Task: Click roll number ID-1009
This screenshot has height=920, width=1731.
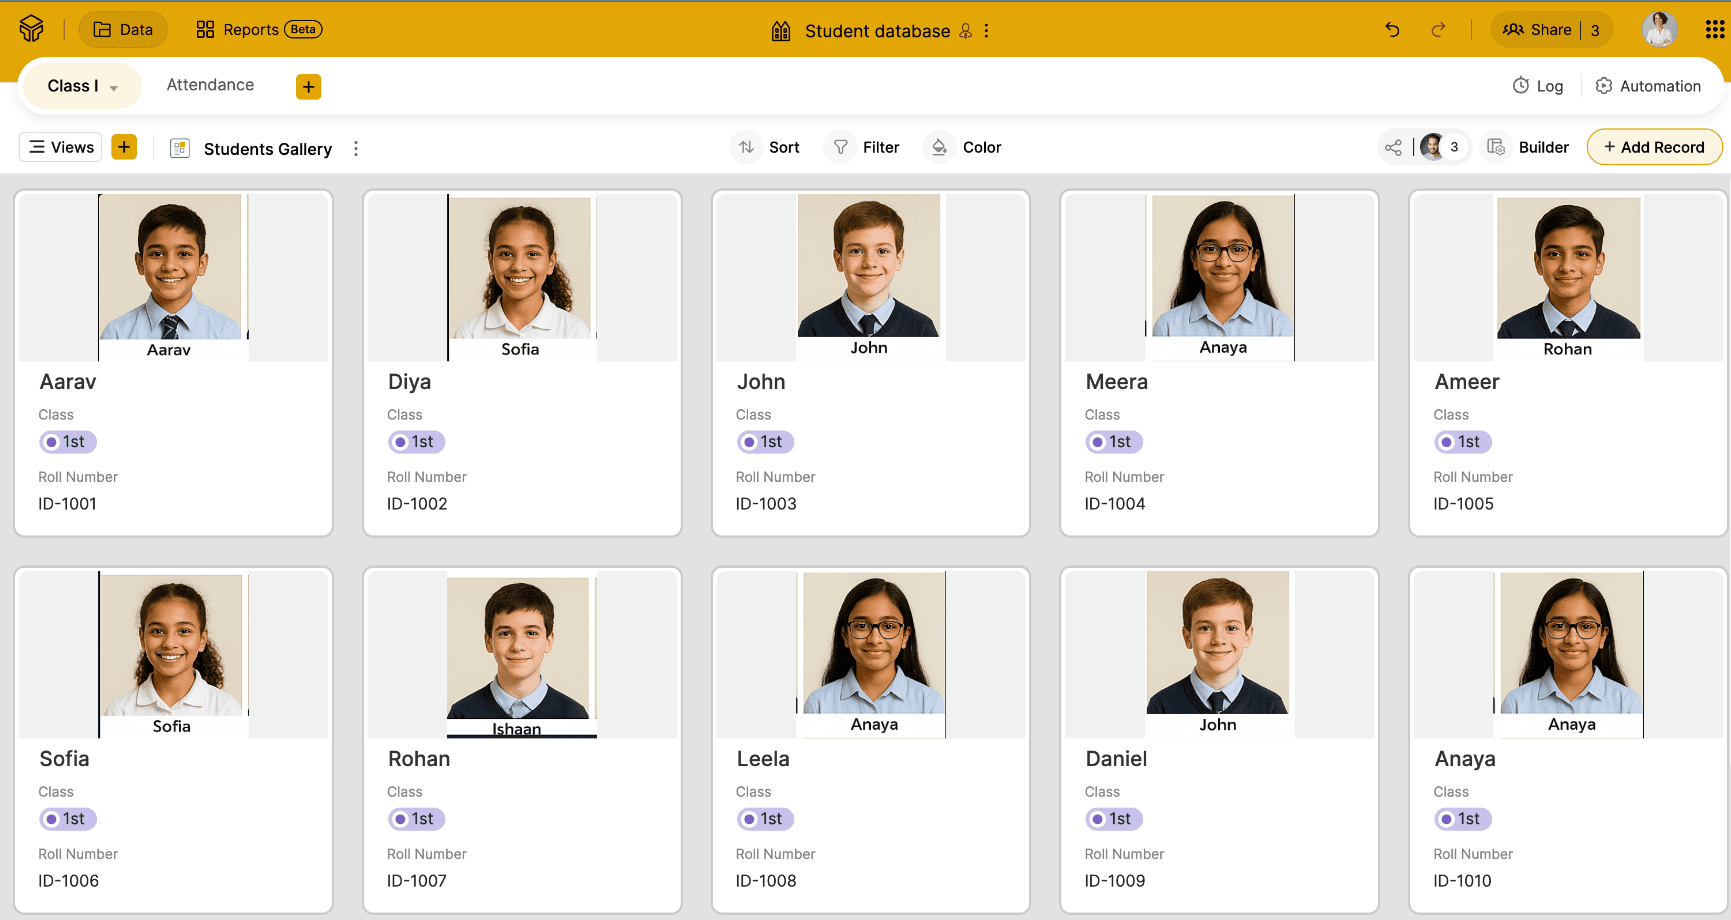Action: pos(1115,881)
